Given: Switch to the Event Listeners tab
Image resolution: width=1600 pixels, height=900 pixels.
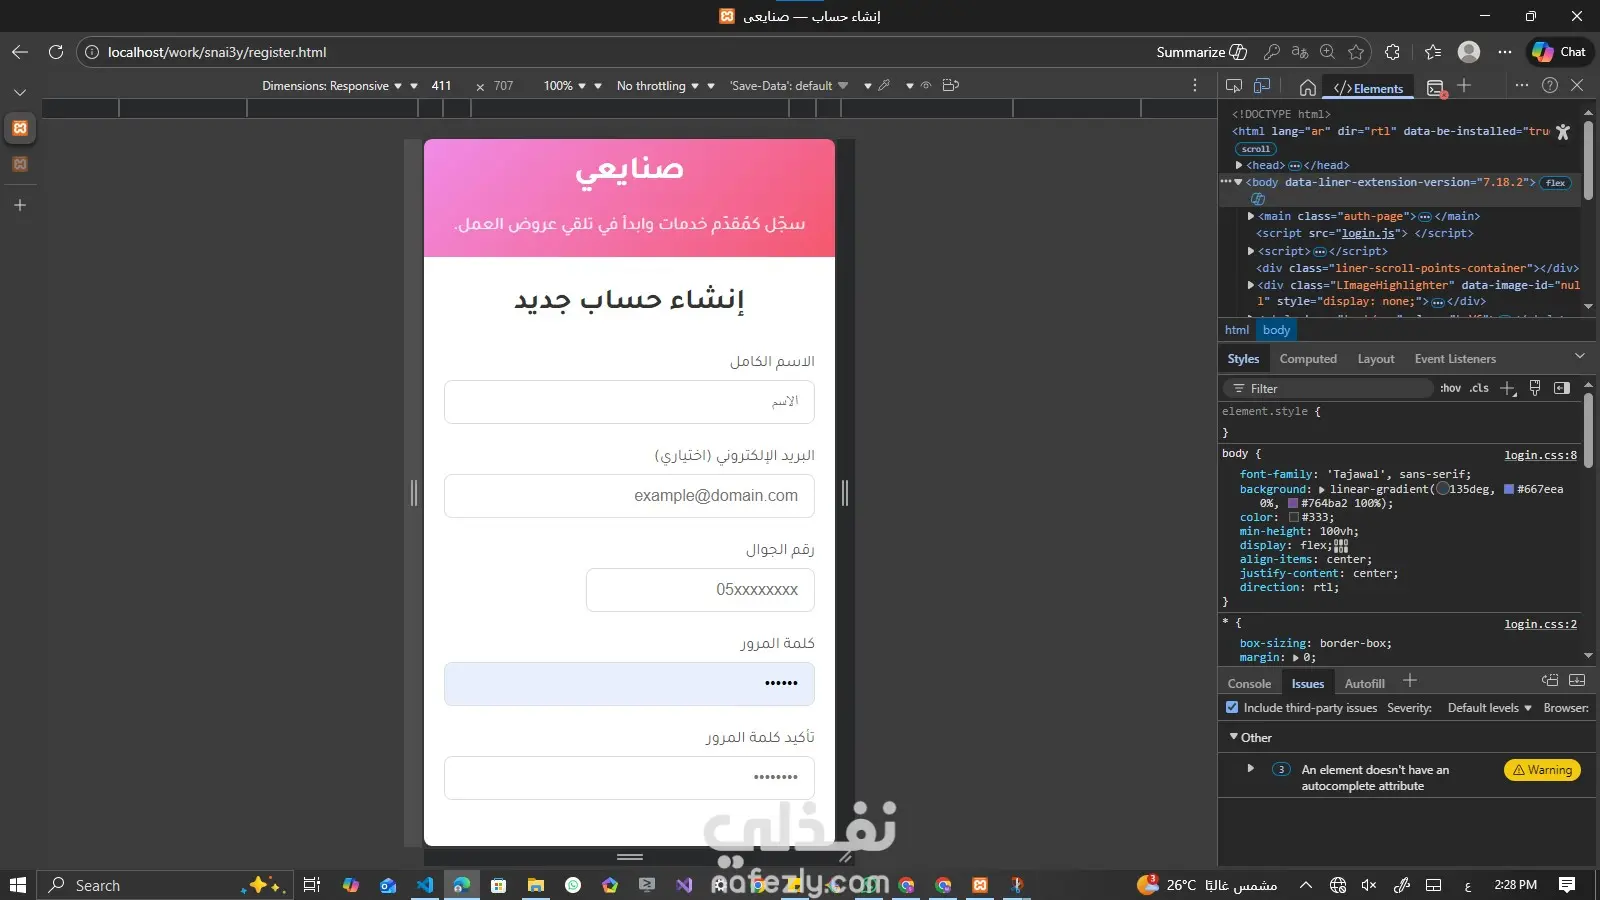Looking at the screenshot, I should click(1455, 359).
